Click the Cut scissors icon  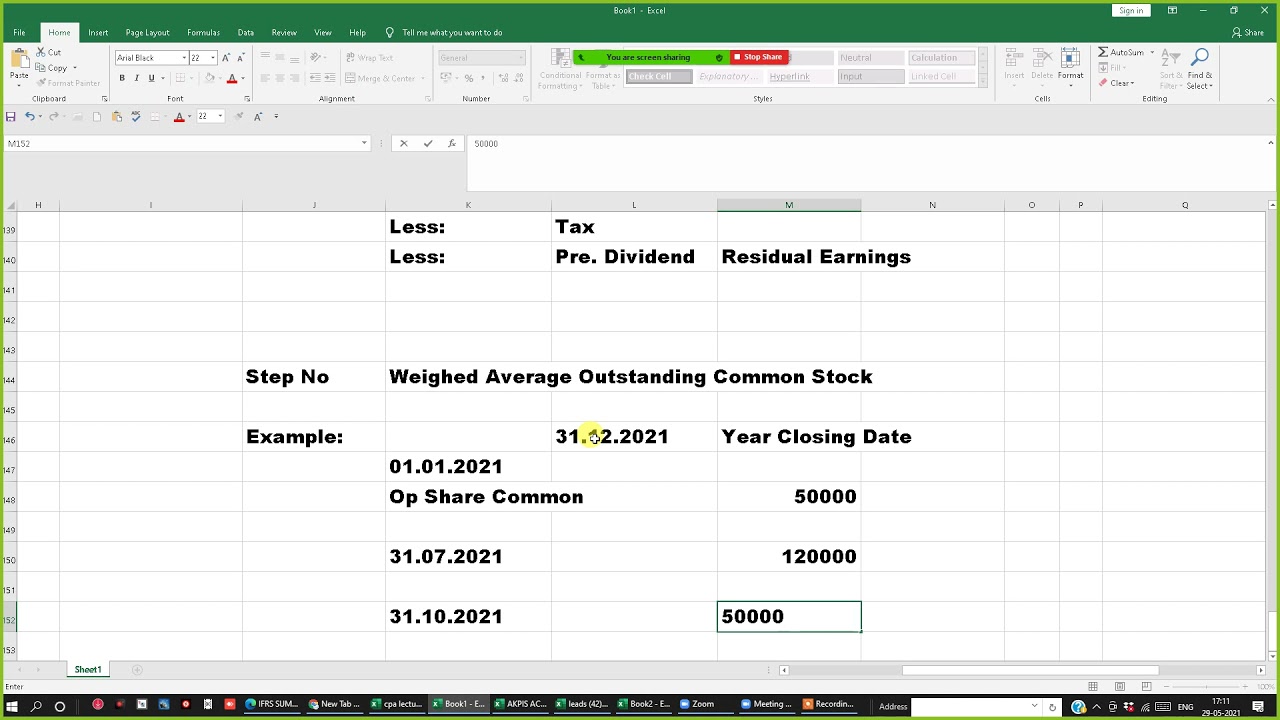tap(41, 52)
